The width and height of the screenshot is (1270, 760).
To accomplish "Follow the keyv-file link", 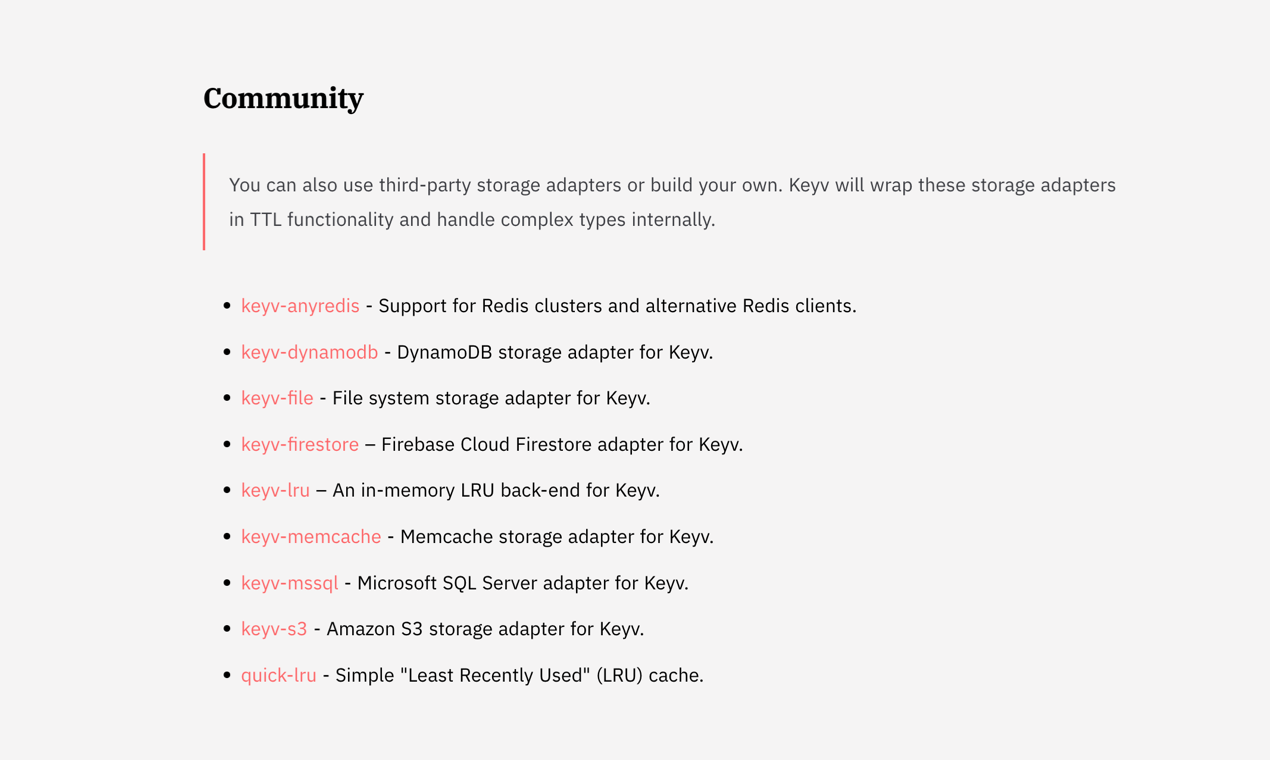I will click(x=277, y=398).
